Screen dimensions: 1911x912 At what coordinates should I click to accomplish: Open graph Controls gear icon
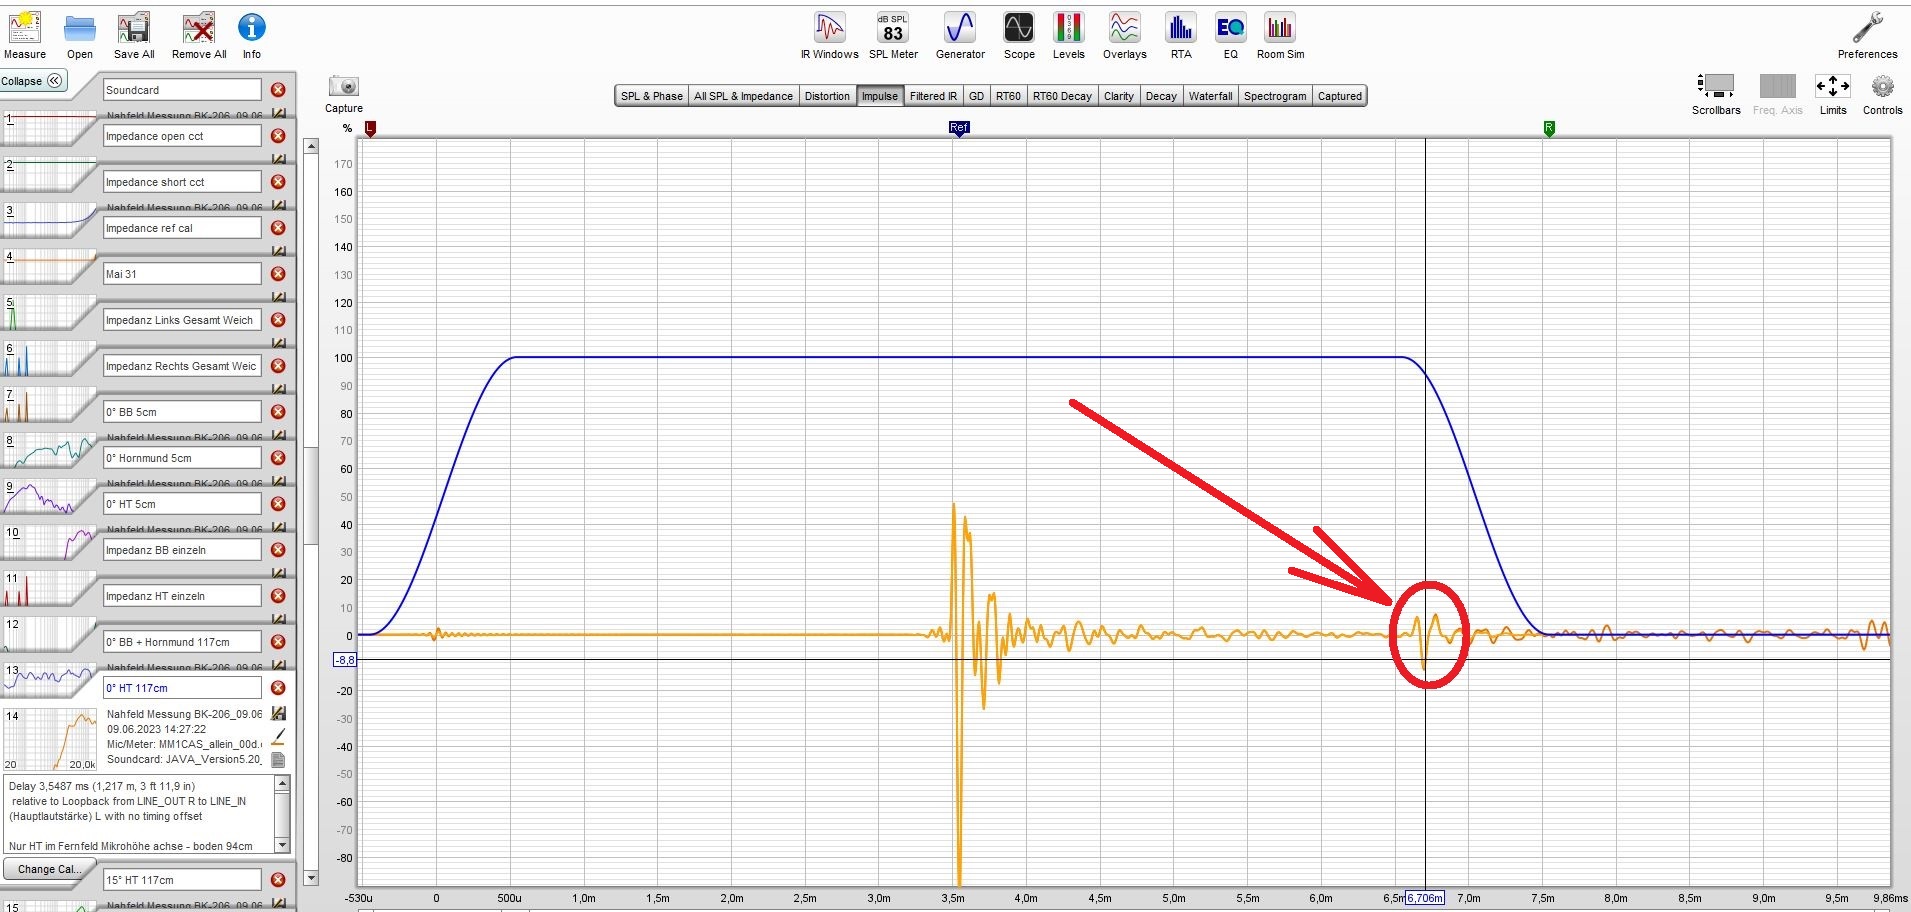1882,94
